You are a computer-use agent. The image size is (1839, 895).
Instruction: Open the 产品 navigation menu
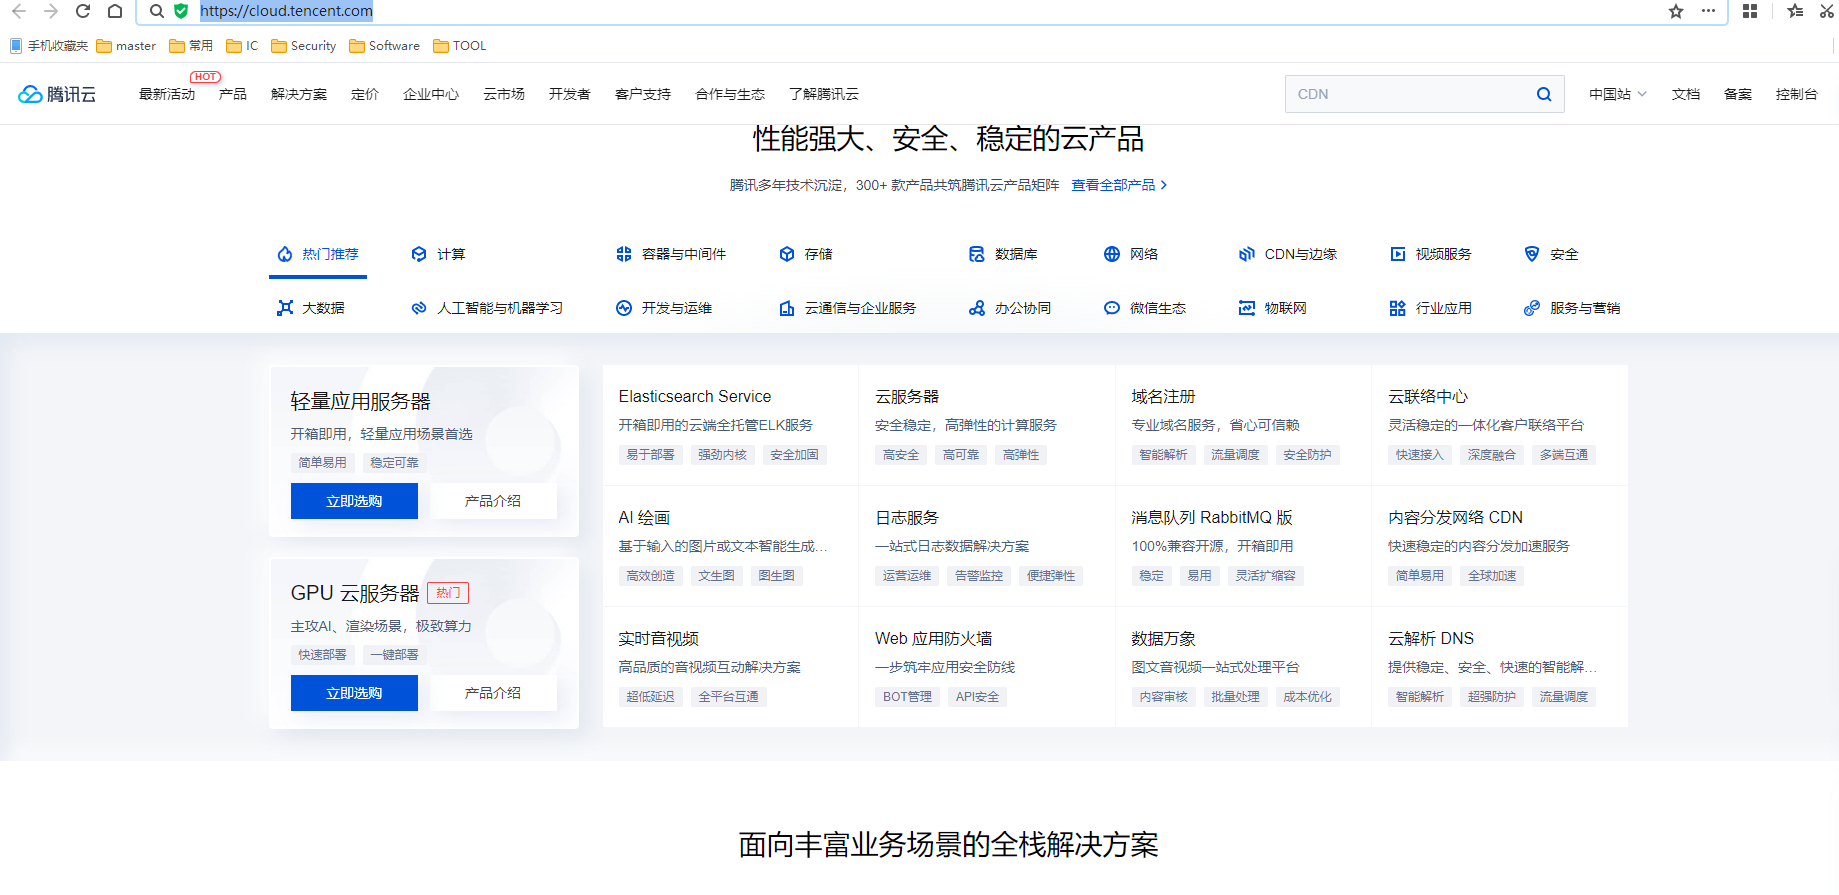point(233,94)
